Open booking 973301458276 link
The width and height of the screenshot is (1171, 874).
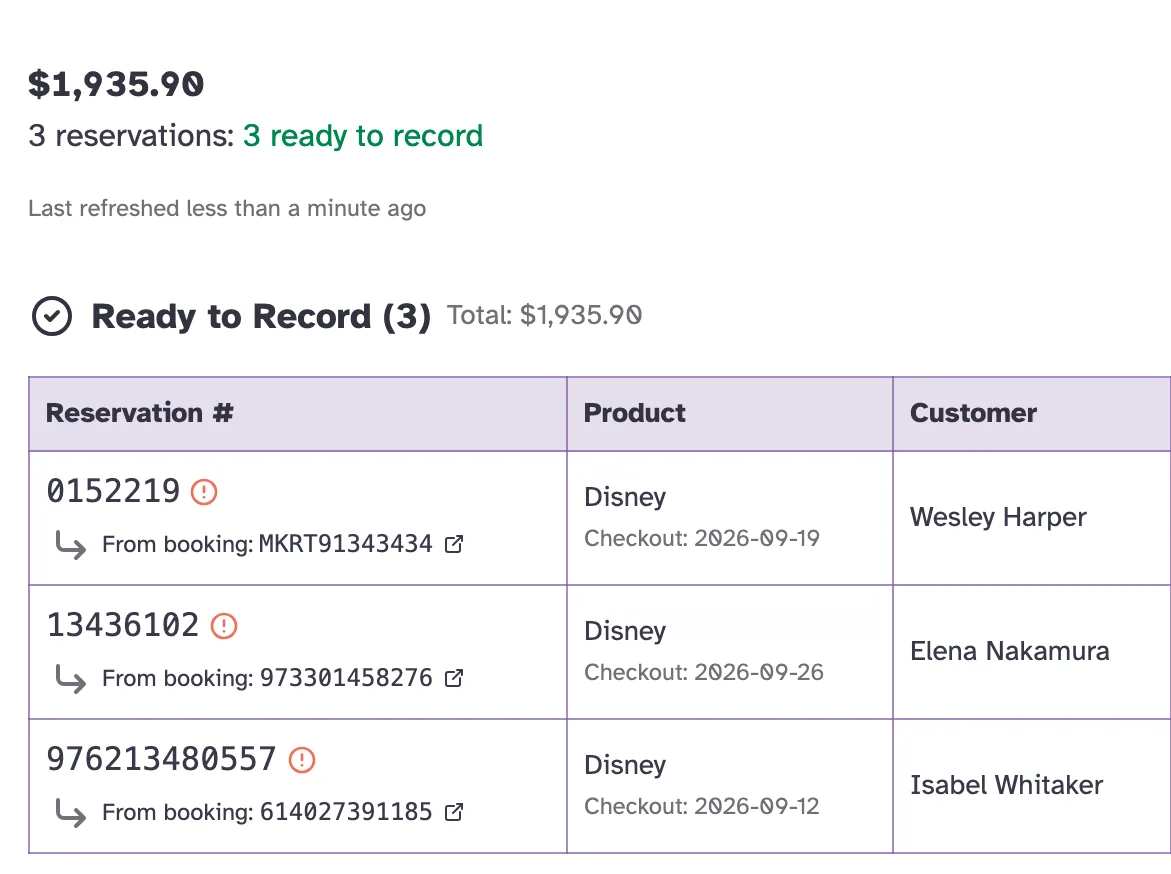346,678
